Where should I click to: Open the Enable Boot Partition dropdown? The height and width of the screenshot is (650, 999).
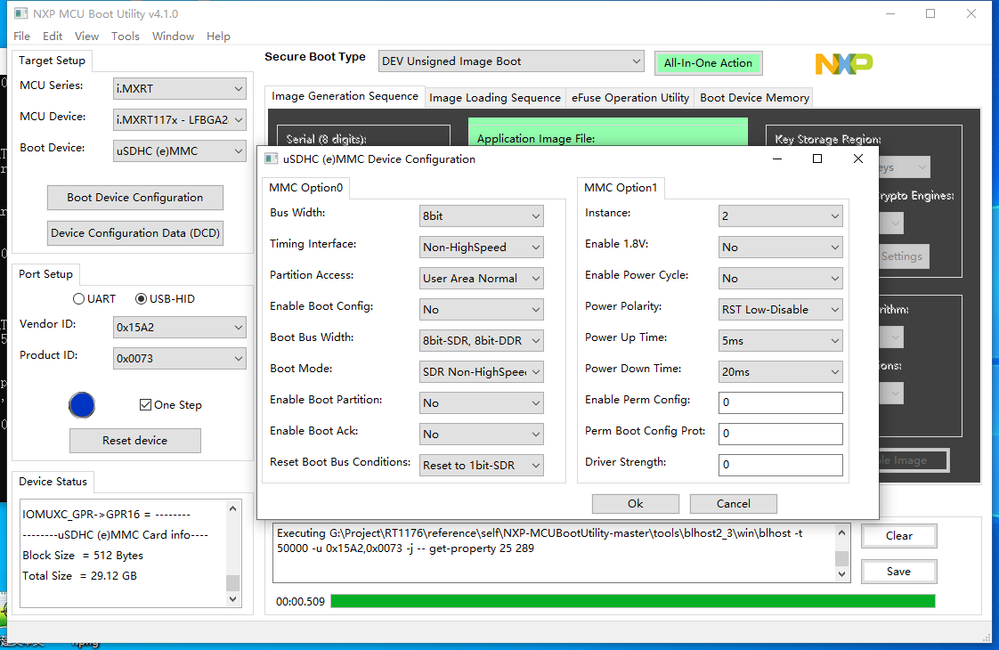click(481, 403)
